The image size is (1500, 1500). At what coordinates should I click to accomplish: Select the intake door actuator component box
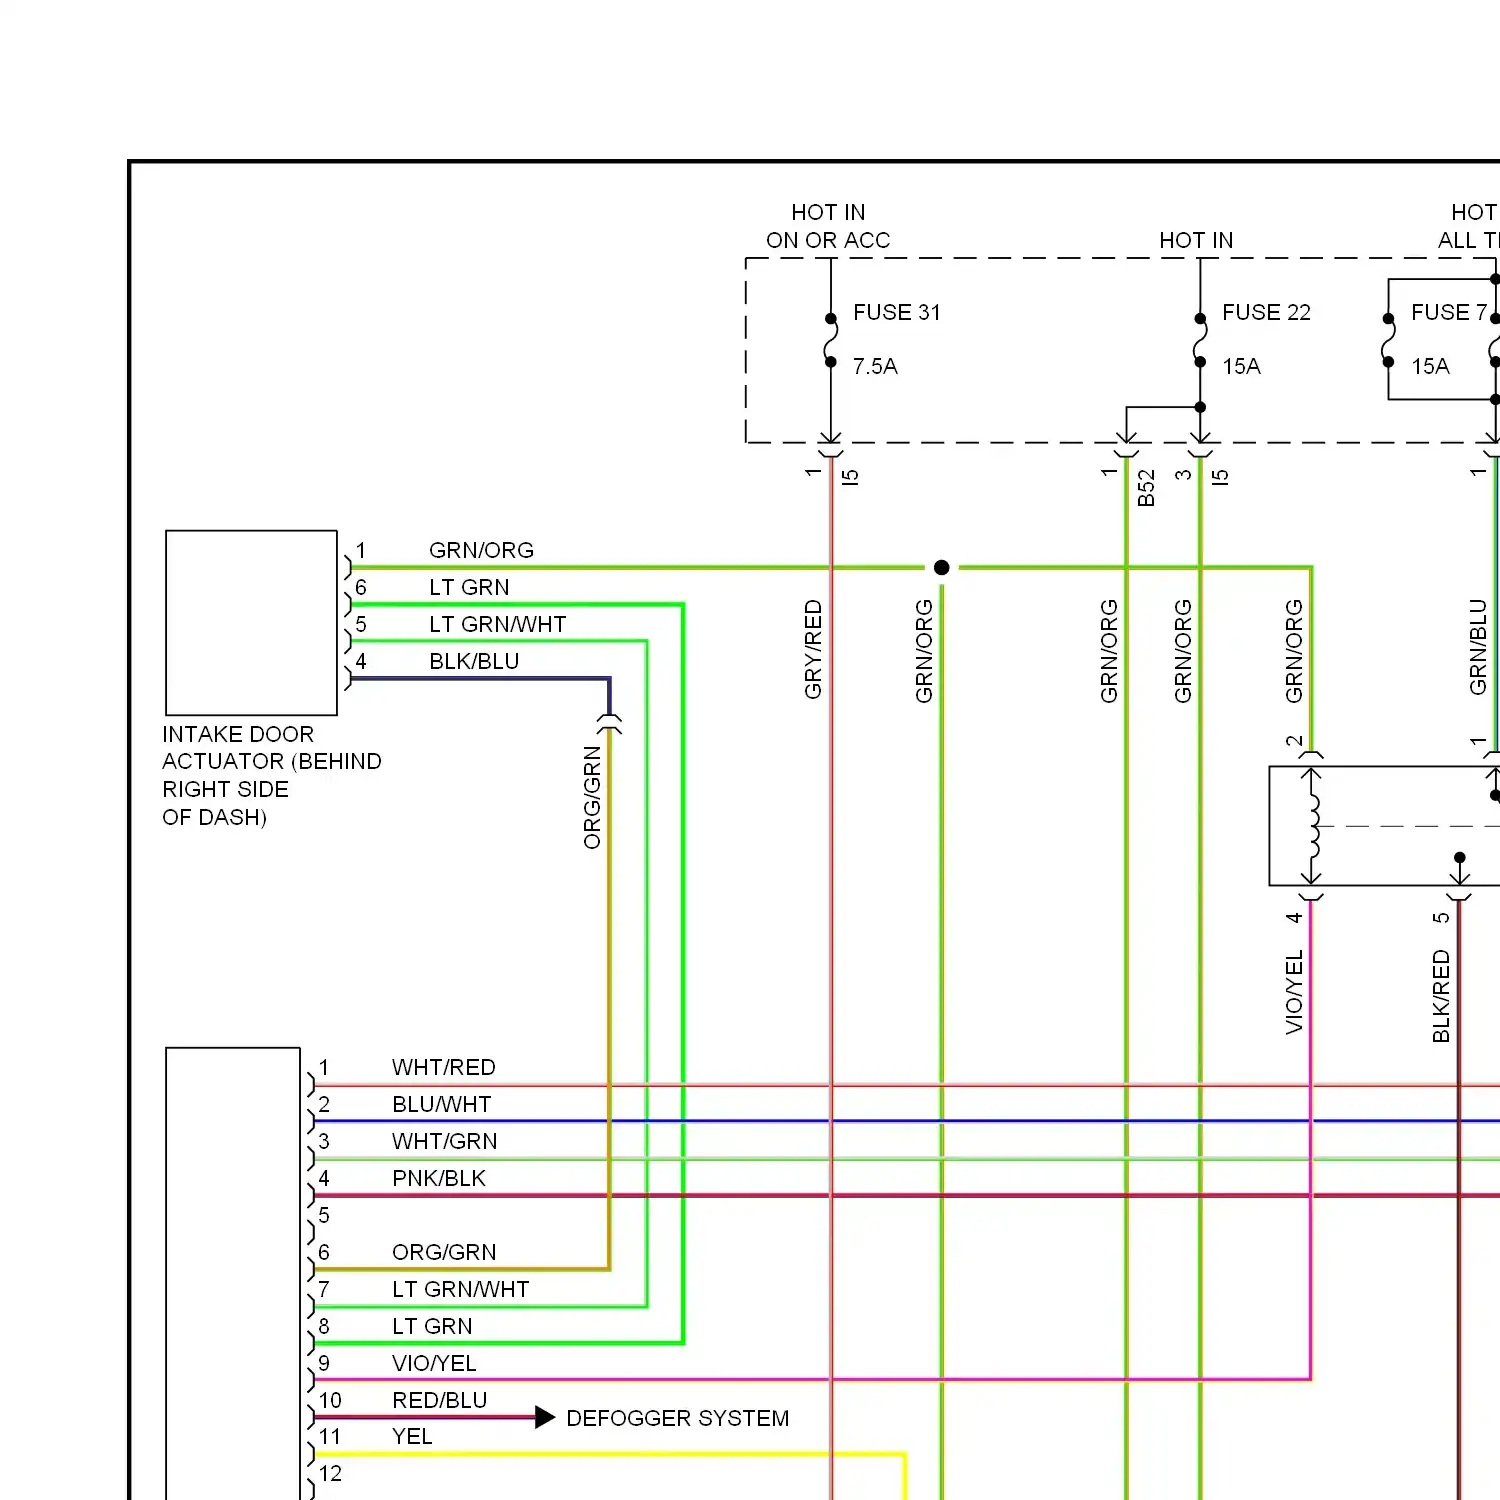pyautogui.click(x=251, y=622)
